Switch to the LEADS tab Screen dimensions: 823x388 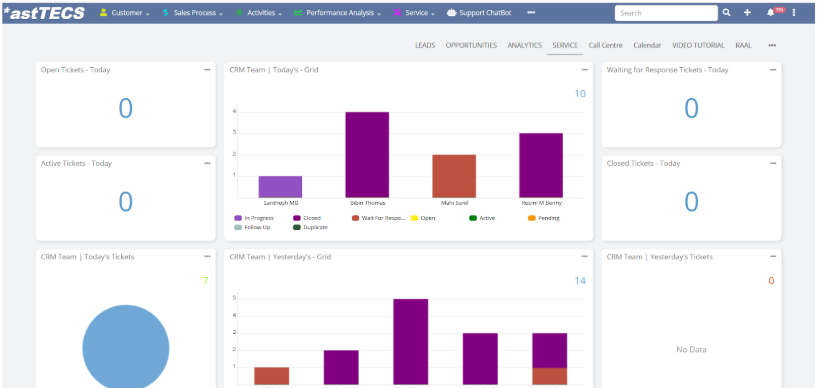[425, 45]
